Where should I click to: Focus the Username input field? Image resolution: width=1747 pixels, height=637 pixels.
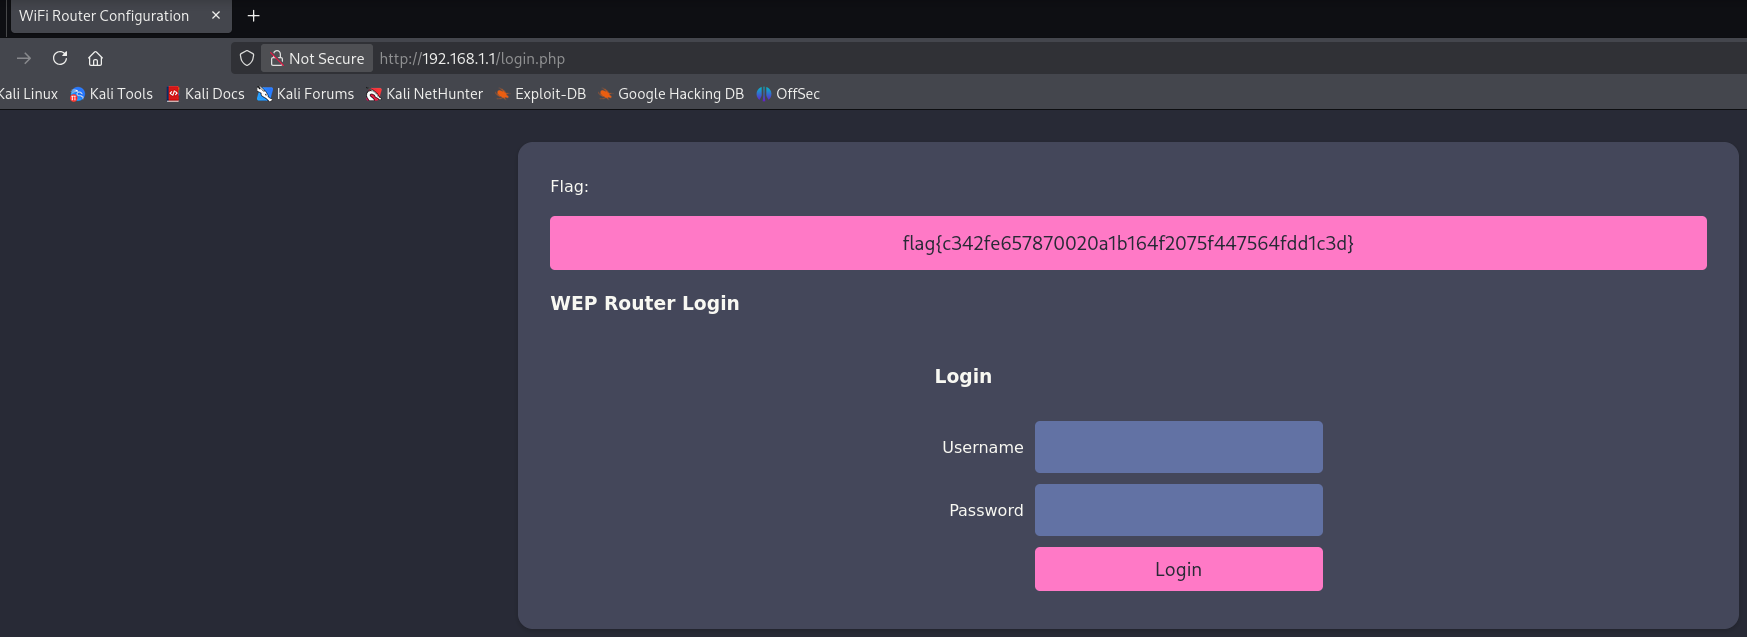1179,447
